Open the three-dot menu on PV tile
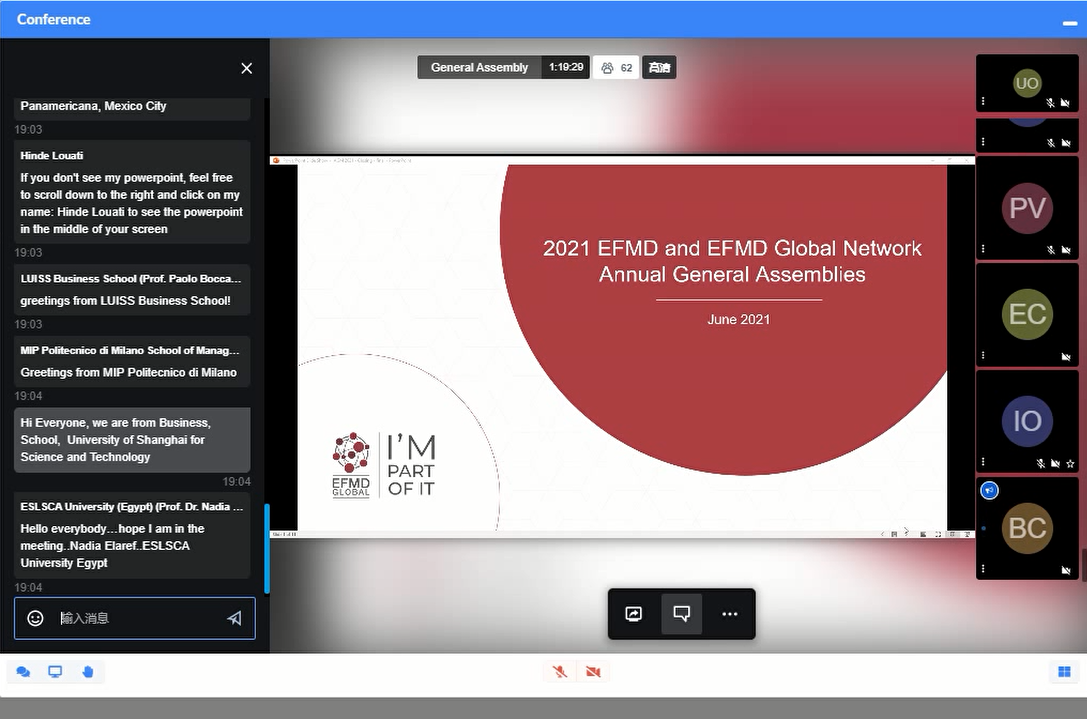 (983, 248)
